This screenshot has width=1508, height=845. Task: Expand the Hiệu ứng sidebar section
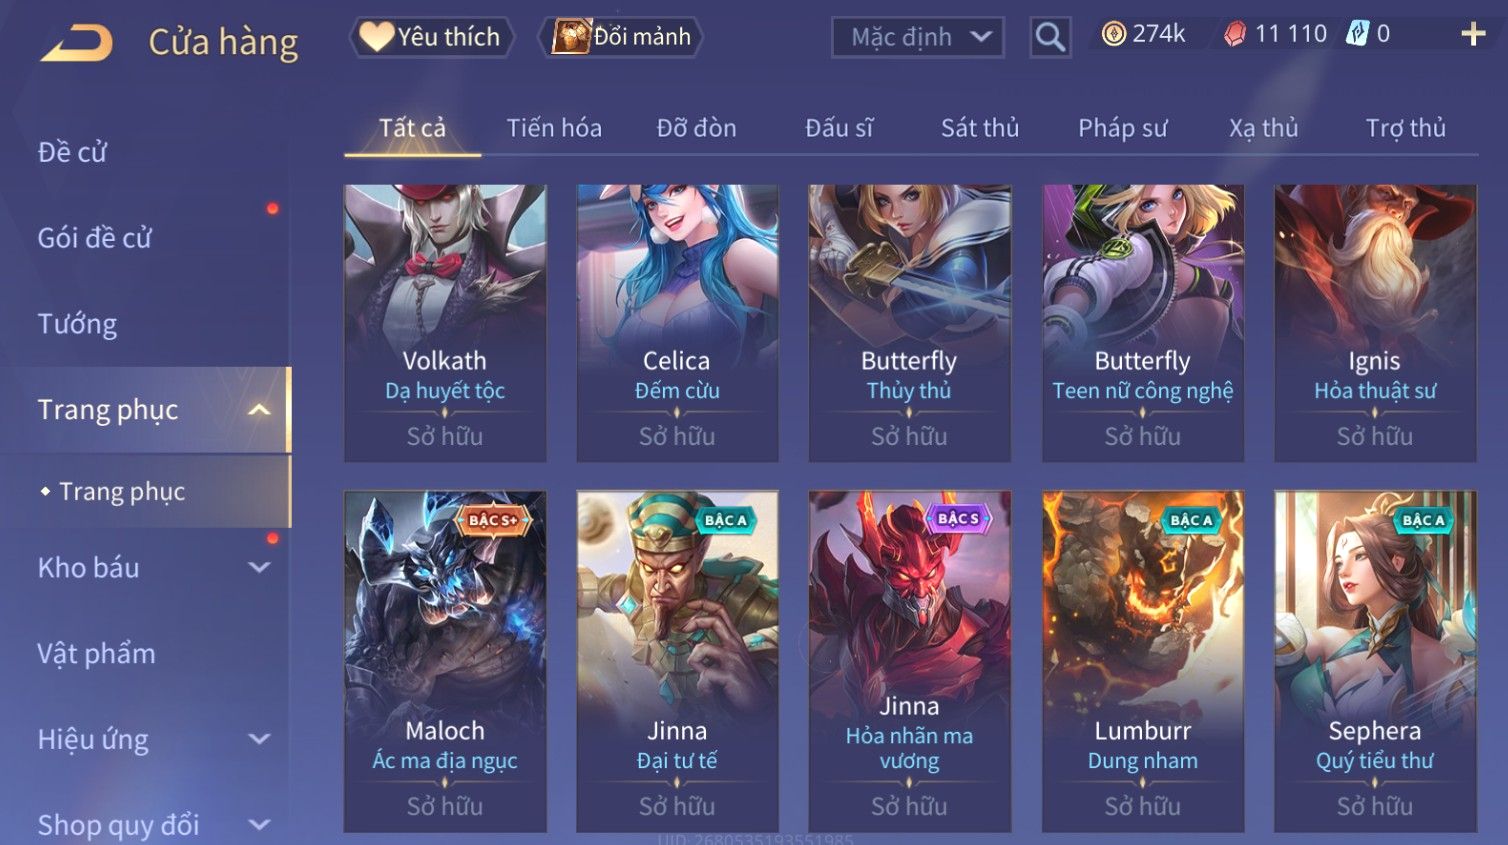point(259,739)
